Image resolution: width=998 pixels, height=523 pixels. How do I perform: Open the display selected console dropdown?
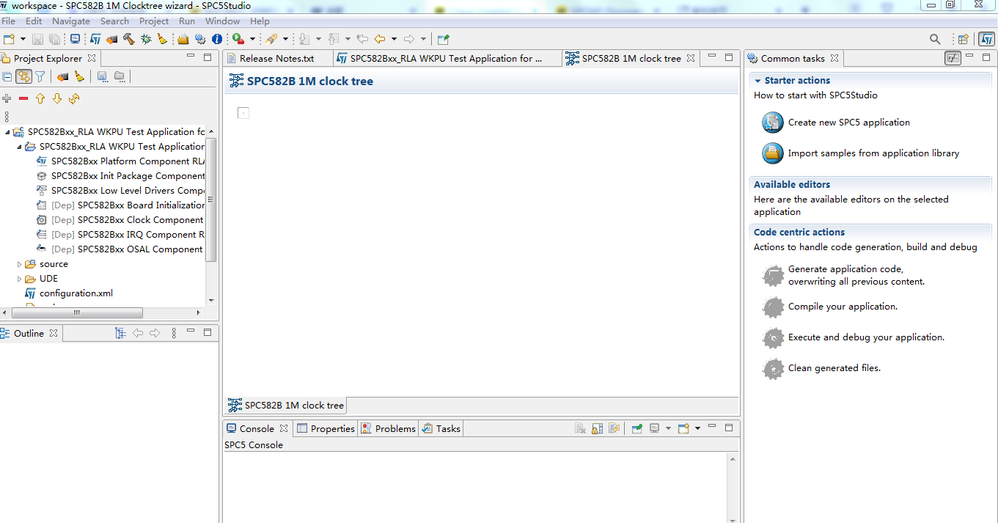coord(668,428)
